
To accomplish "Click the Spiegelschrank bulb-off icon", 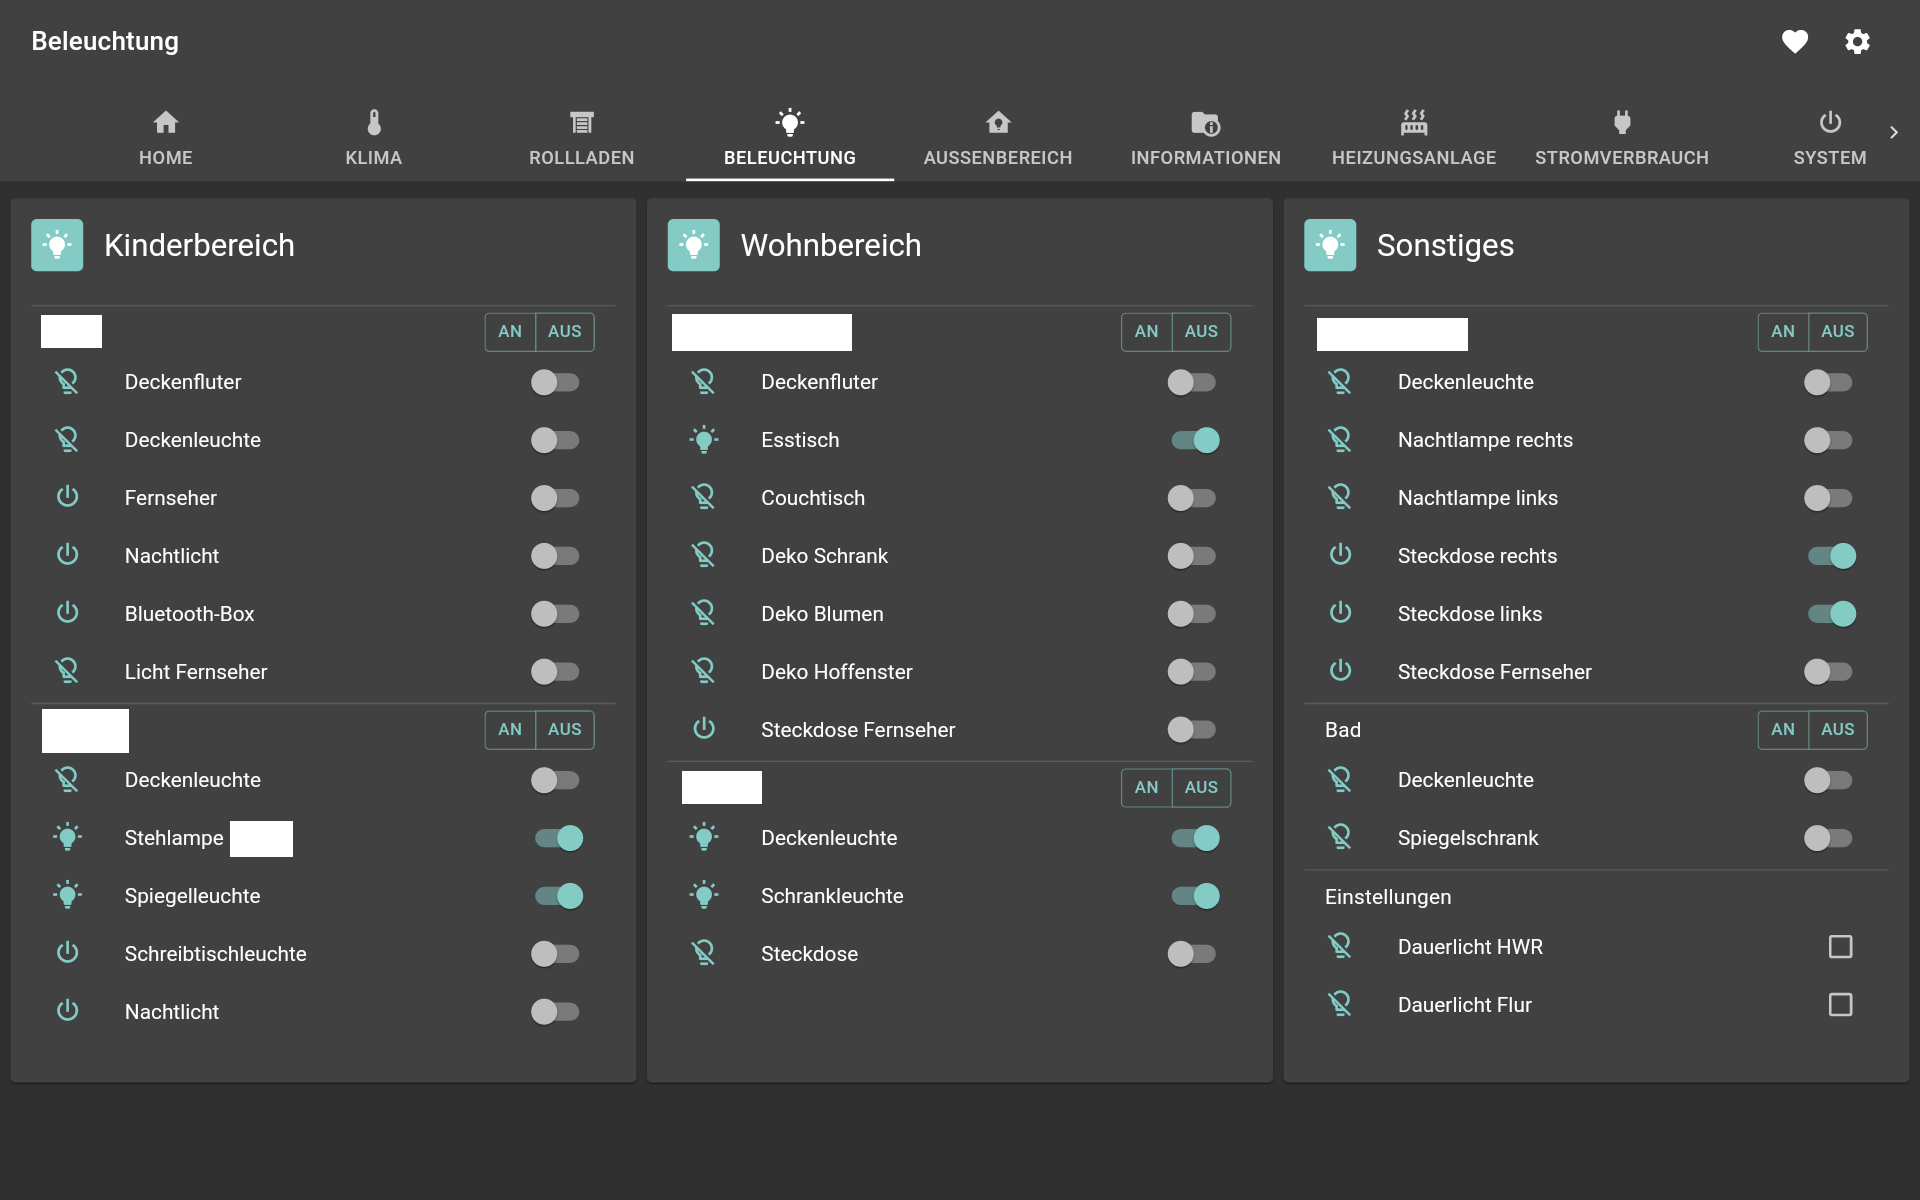I will (1340, 837).
